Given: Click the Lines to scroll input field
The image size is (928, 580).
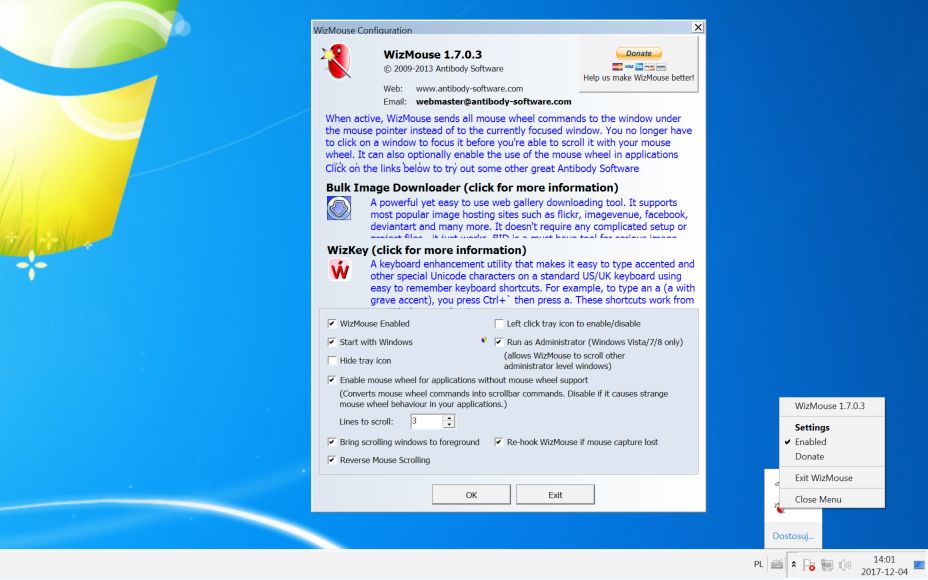Looking at the screenshot, I should [426, 421].
